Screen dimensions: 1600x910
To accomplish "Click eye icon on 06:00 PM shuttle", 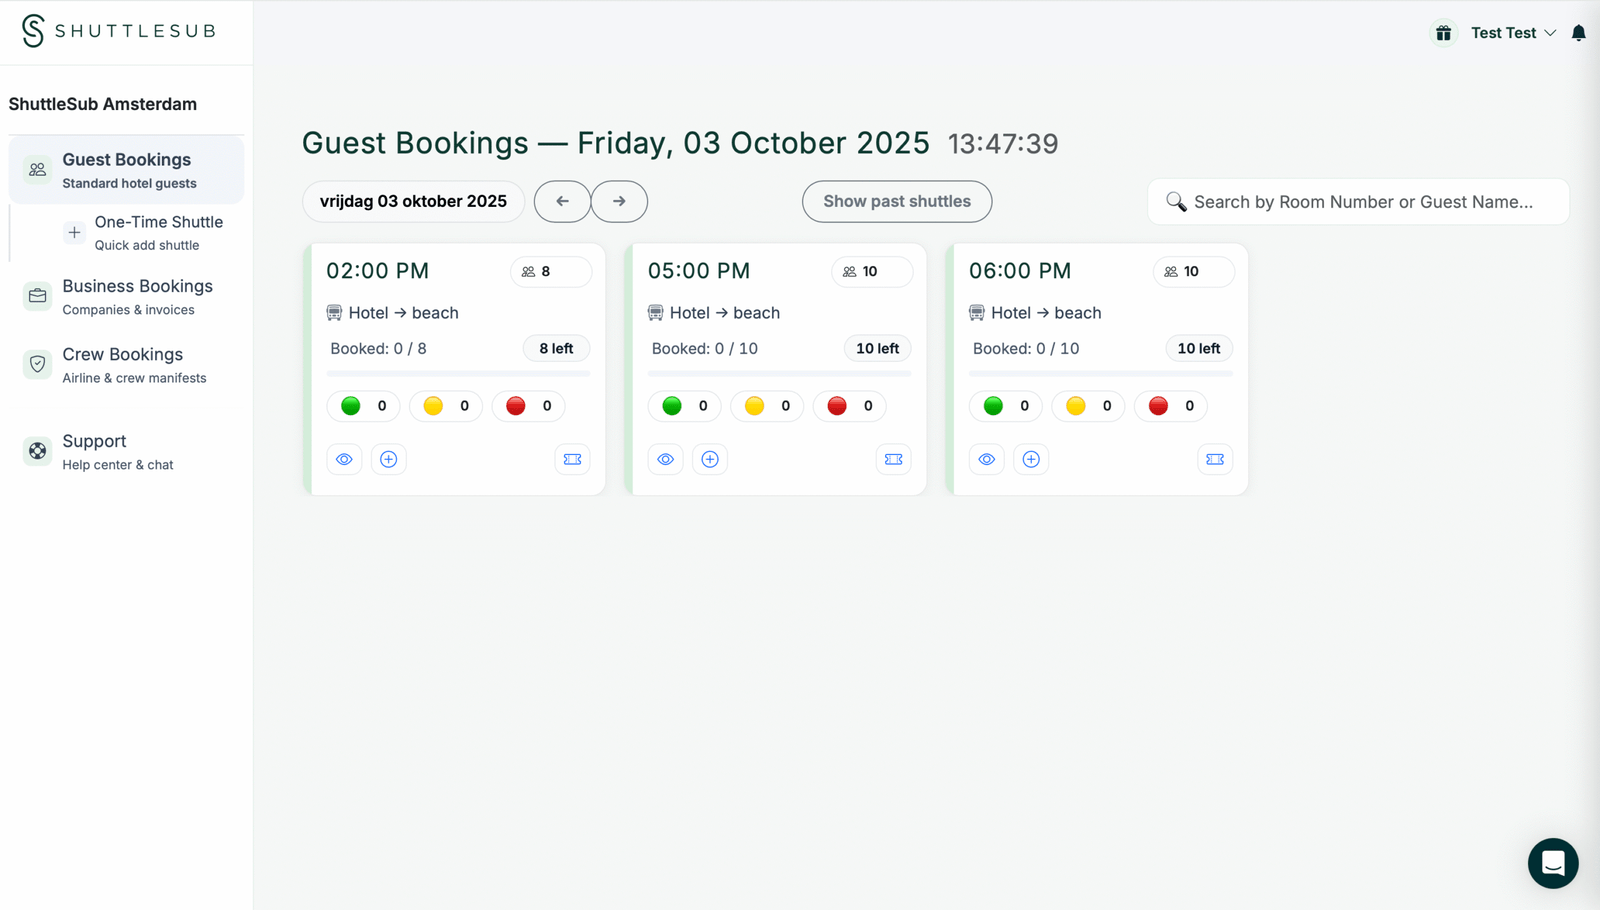I will tap(987, 459).
